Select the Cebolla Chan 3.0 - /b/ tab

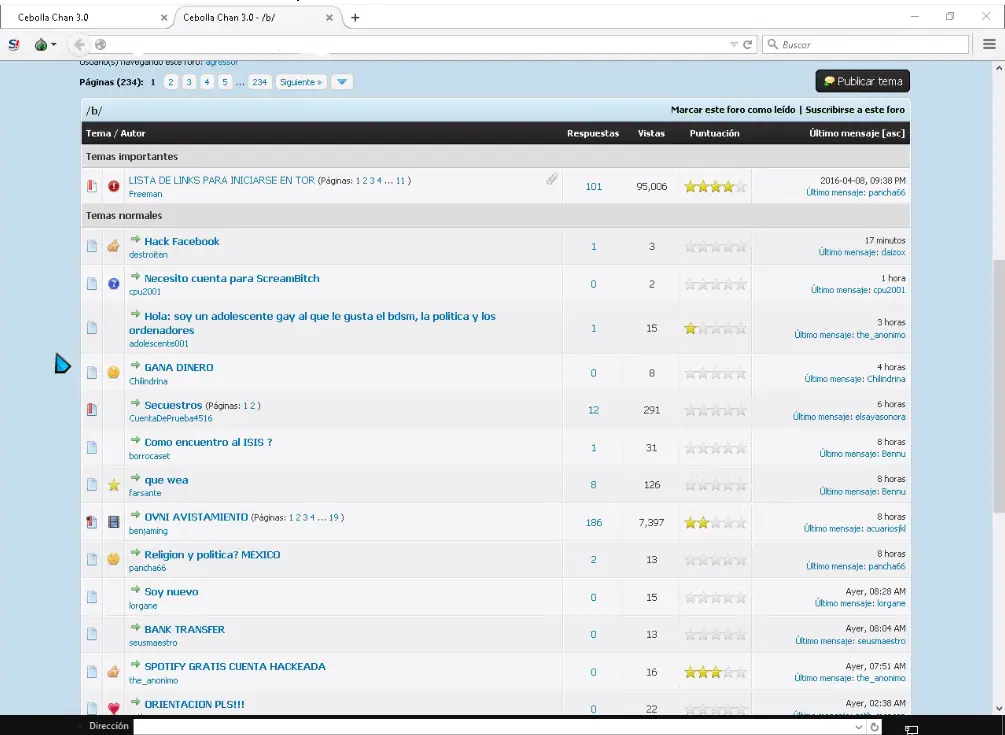tap(256, 17)
